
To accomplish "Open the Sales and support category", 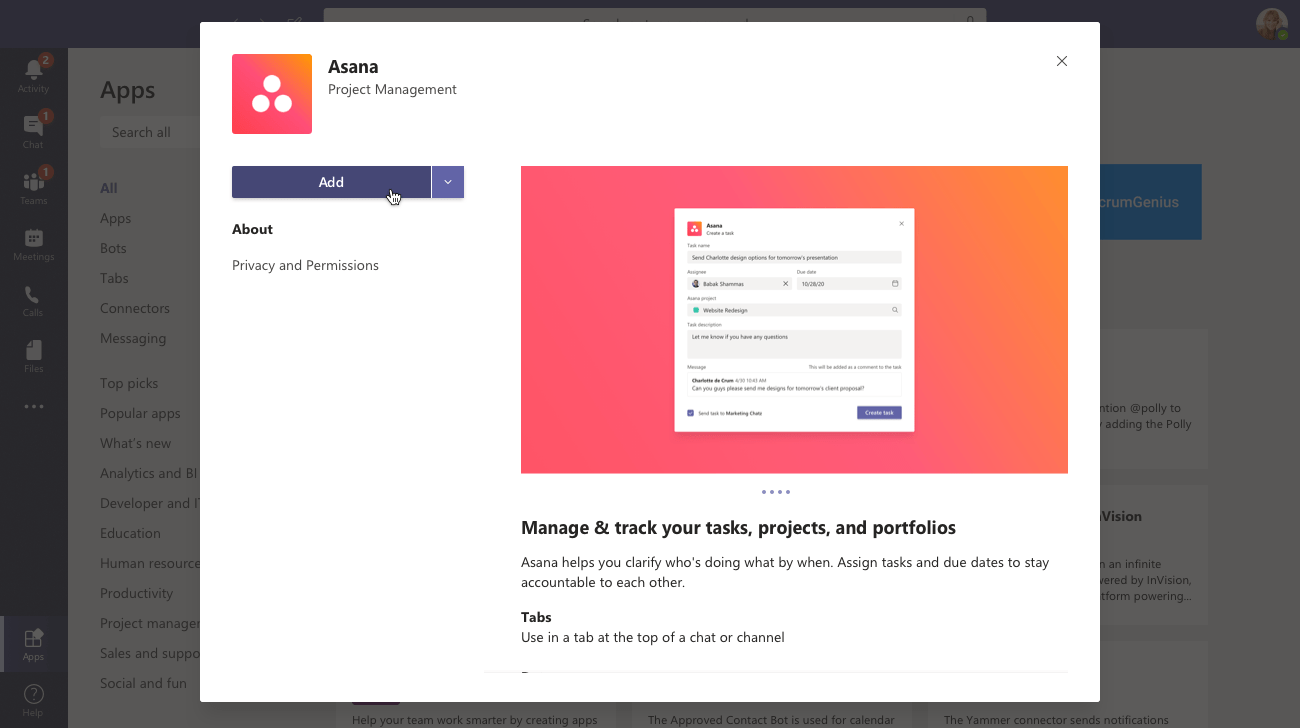I will pos(150,653).
